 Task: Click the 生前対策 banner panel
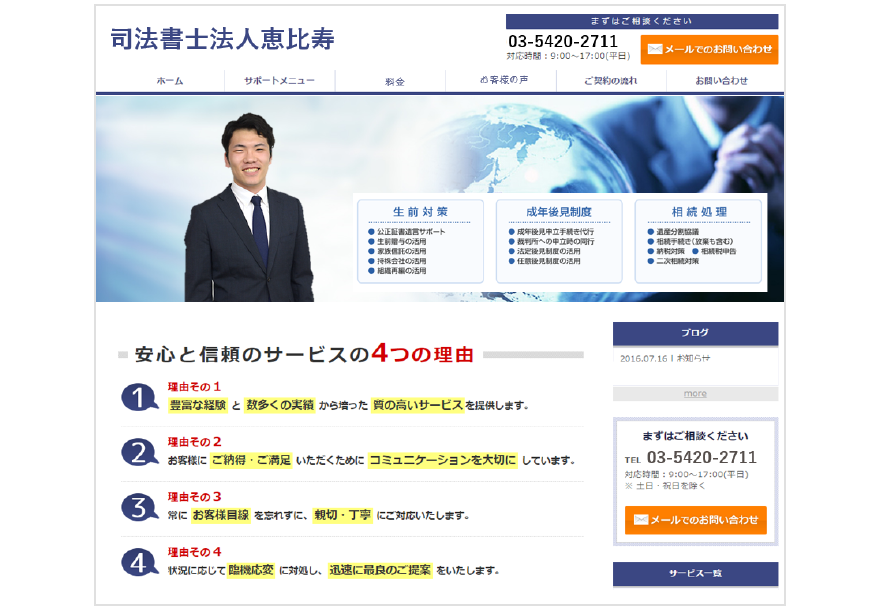coord(420,241)
